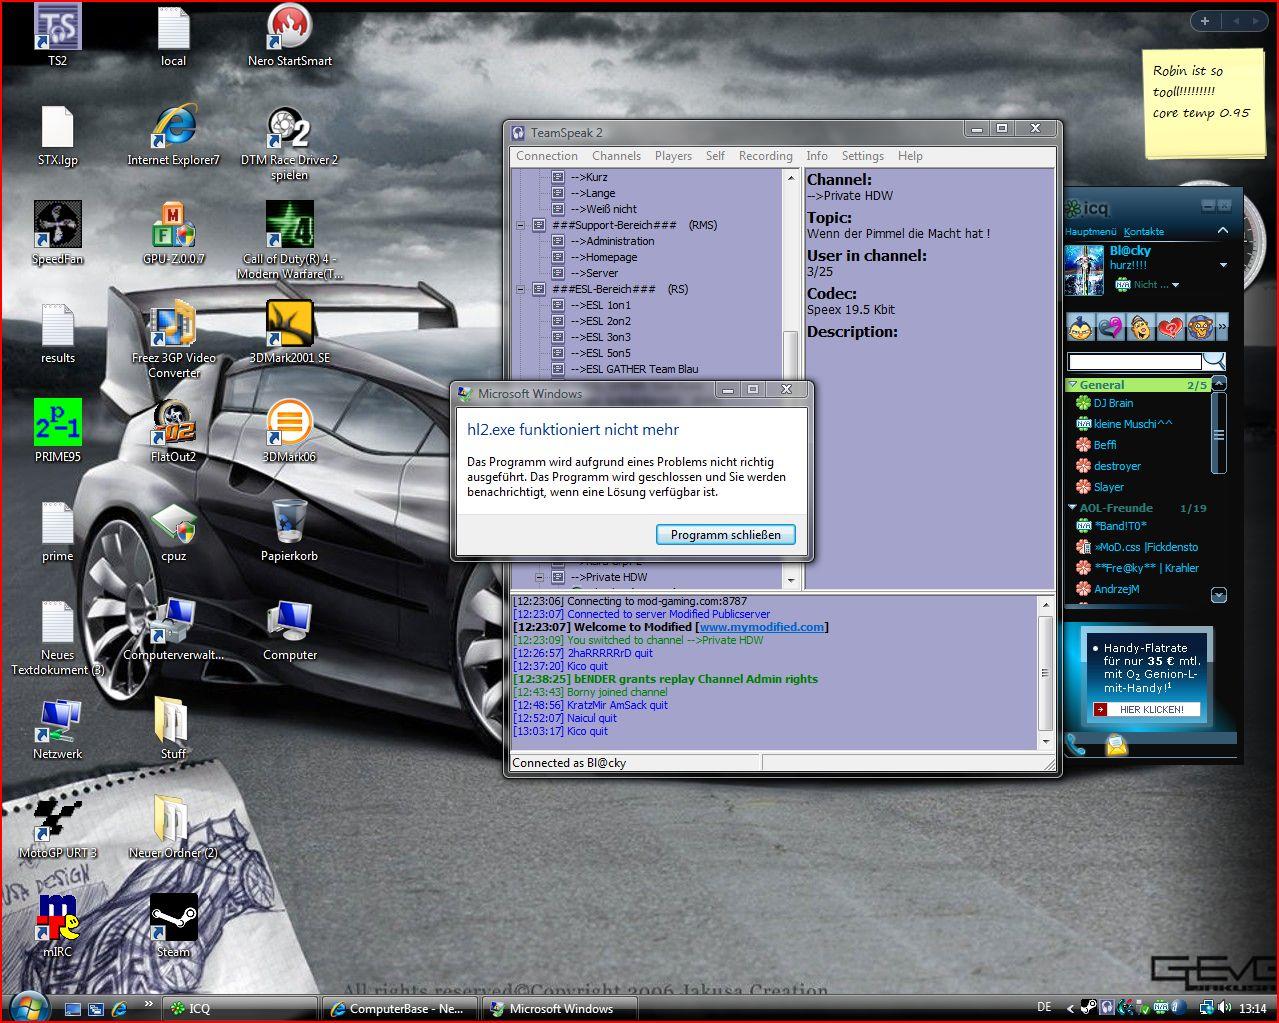
Task: Open TeamSpeak Self menu
Action: point(715,156)
